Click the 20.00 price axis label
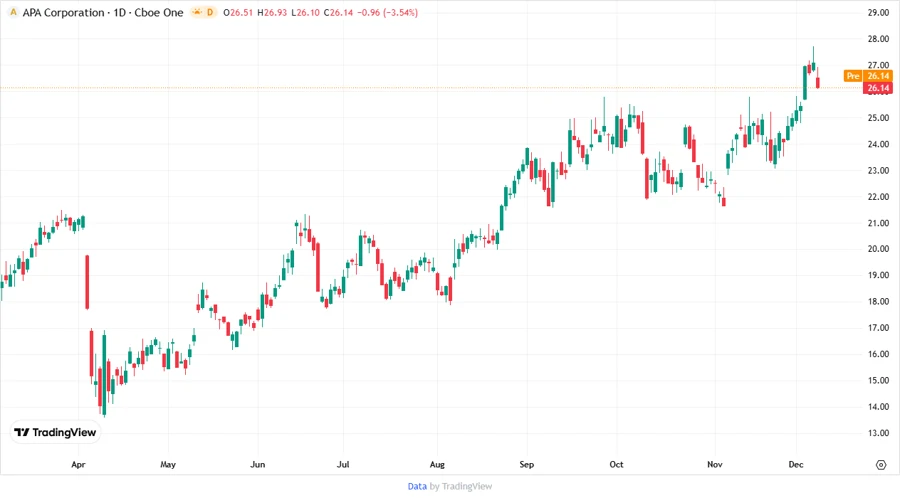Viewport: 900px width, 498px height. tap(878, 249)
